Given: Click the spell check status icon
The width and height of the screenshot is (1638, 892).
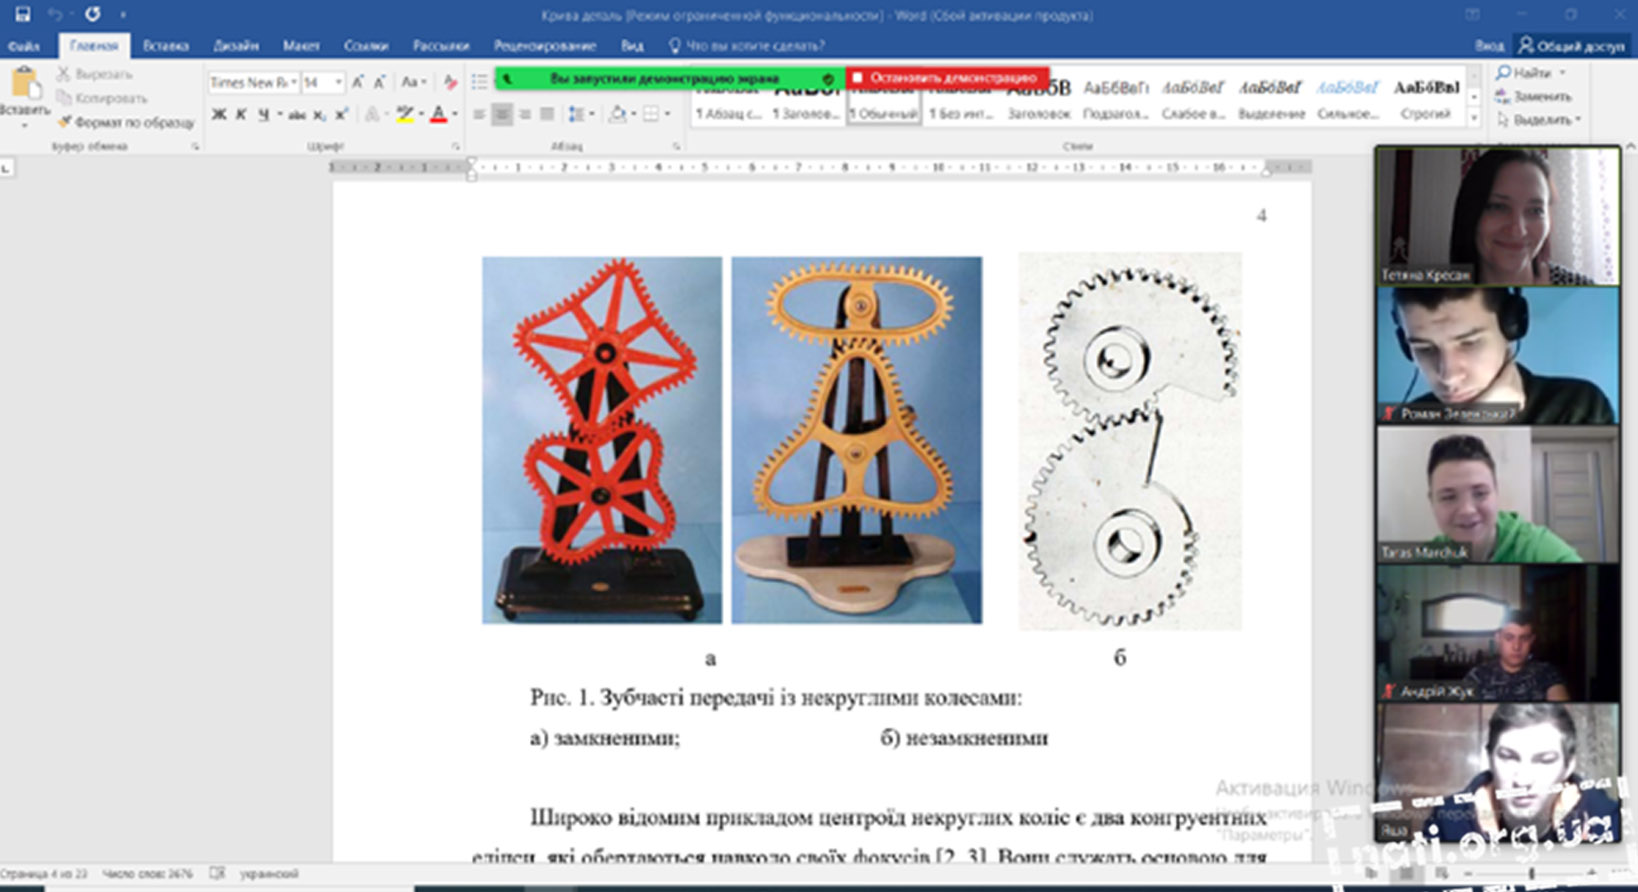Looking at the screenshot, I should (217, 874).
